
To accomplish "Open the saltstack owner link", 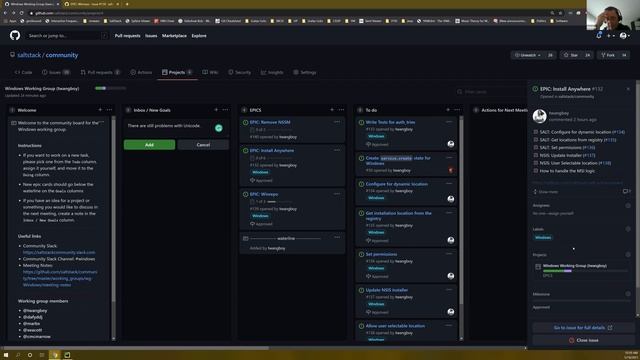I will pos(29,55).
